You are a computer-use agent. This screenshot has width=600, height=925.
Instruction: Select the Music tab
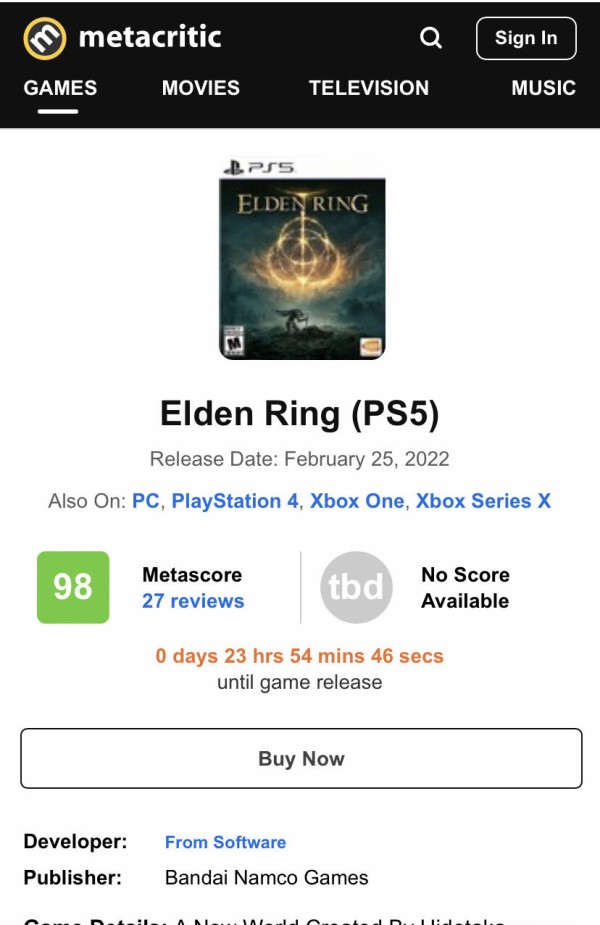(x=543, y=88)
